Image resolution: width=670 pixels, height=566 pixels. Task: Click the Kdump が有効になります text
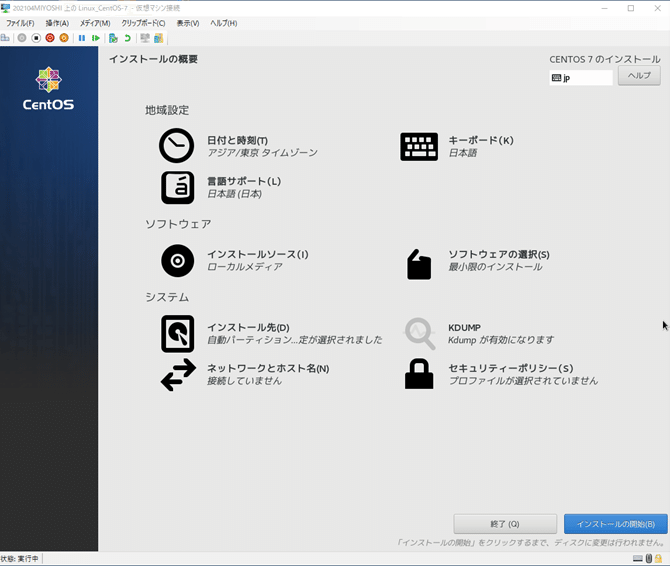point(501,340)
